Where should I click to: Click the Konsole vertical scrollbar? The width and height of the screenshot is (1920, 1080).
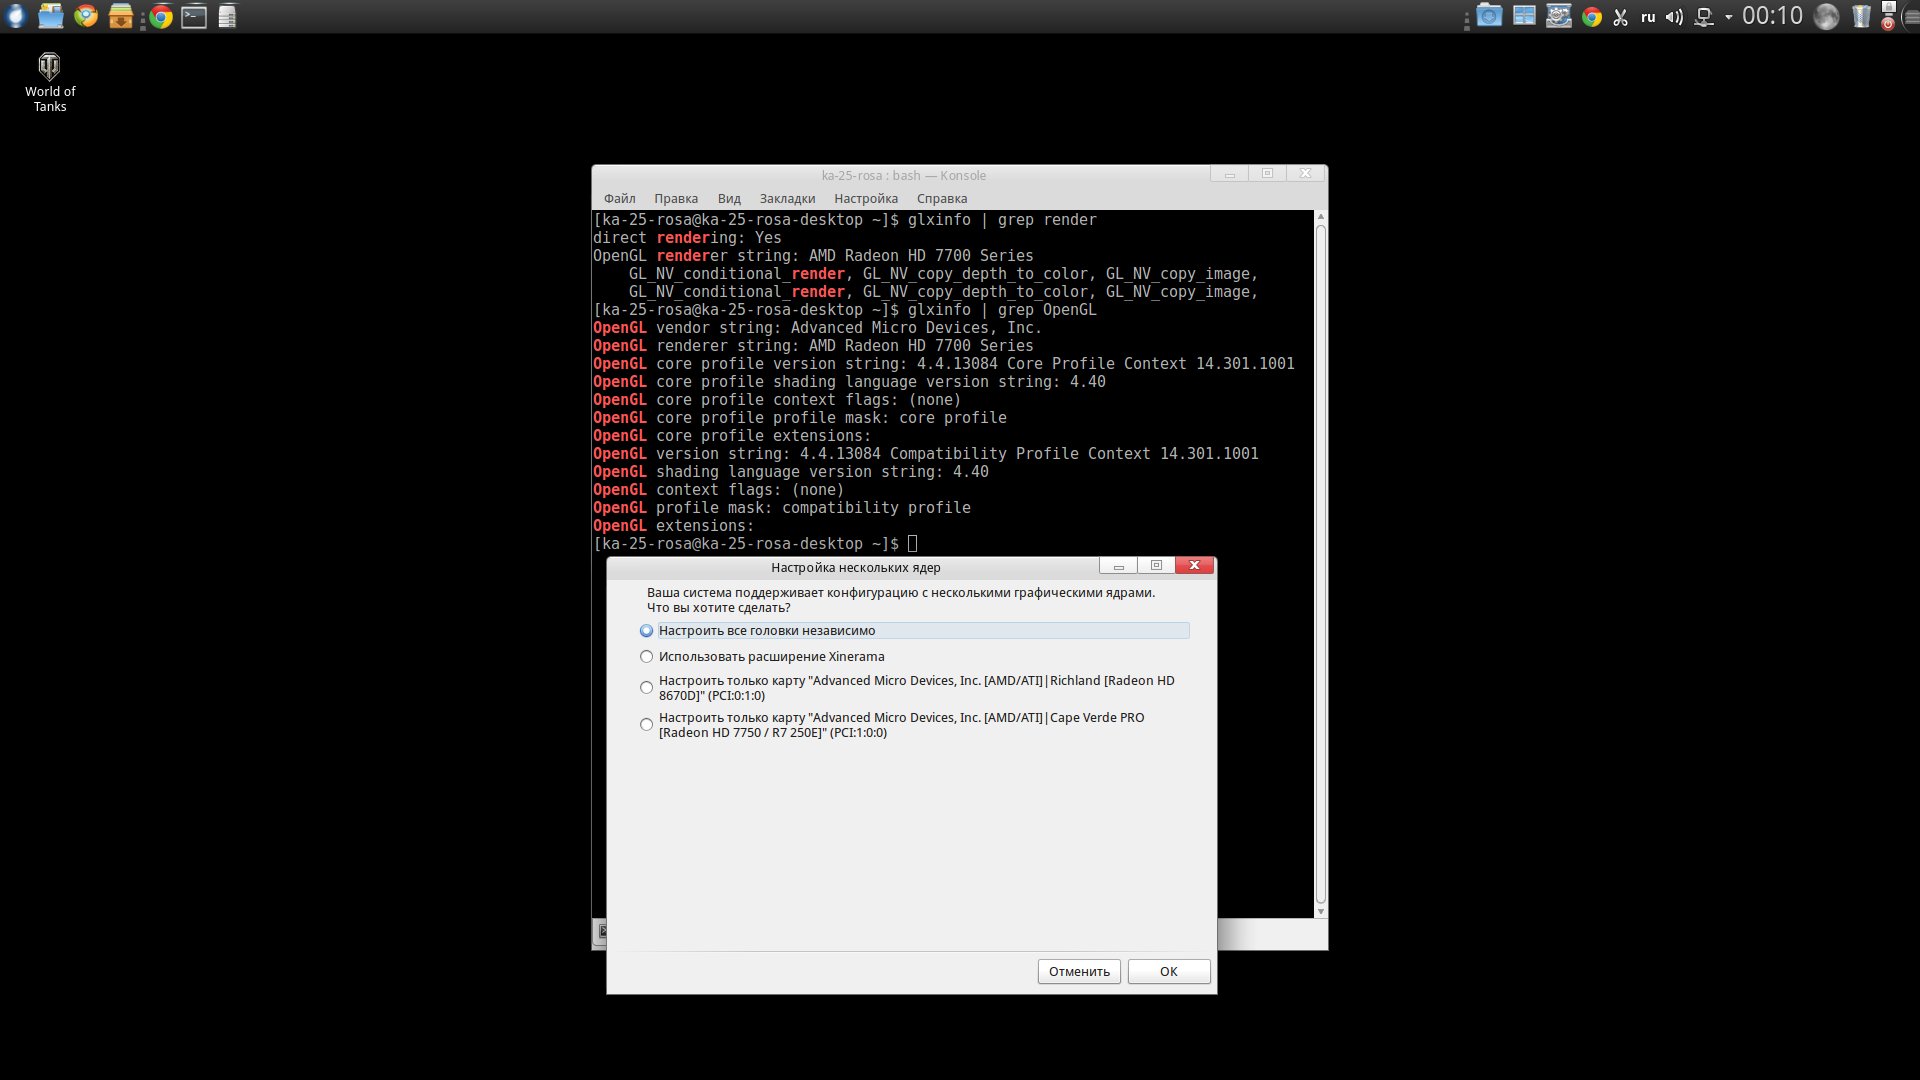tap(1320, 560)
